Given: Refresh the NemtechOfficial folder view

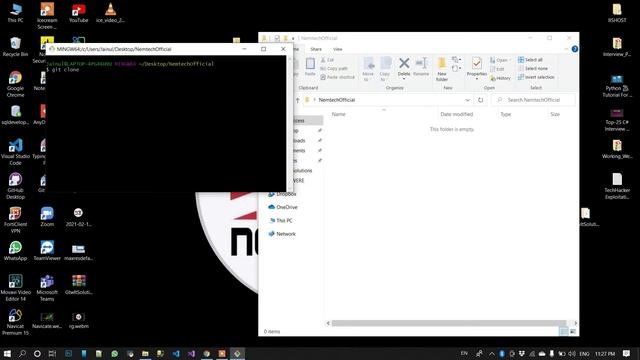Looking at the screenshot, I should coord(480,100).
